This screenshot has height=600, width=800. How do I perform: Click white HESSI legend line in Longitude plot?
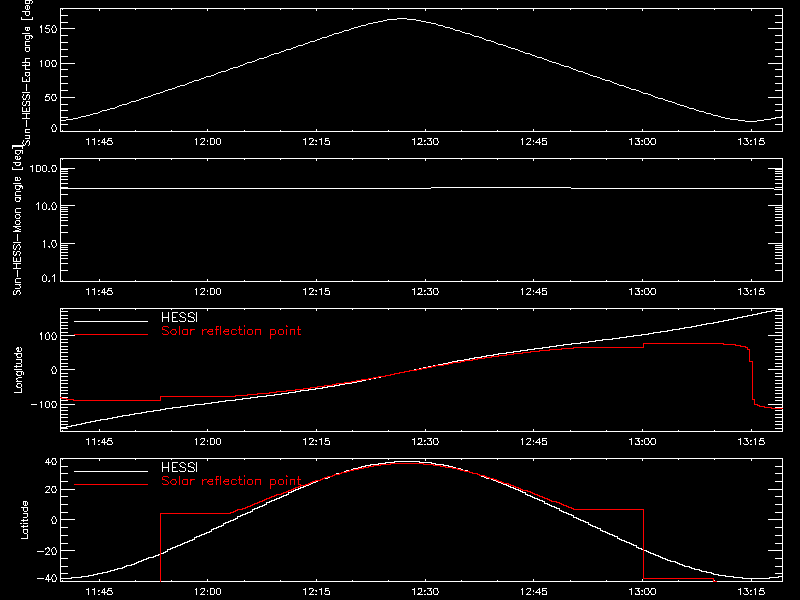point(111,321)
